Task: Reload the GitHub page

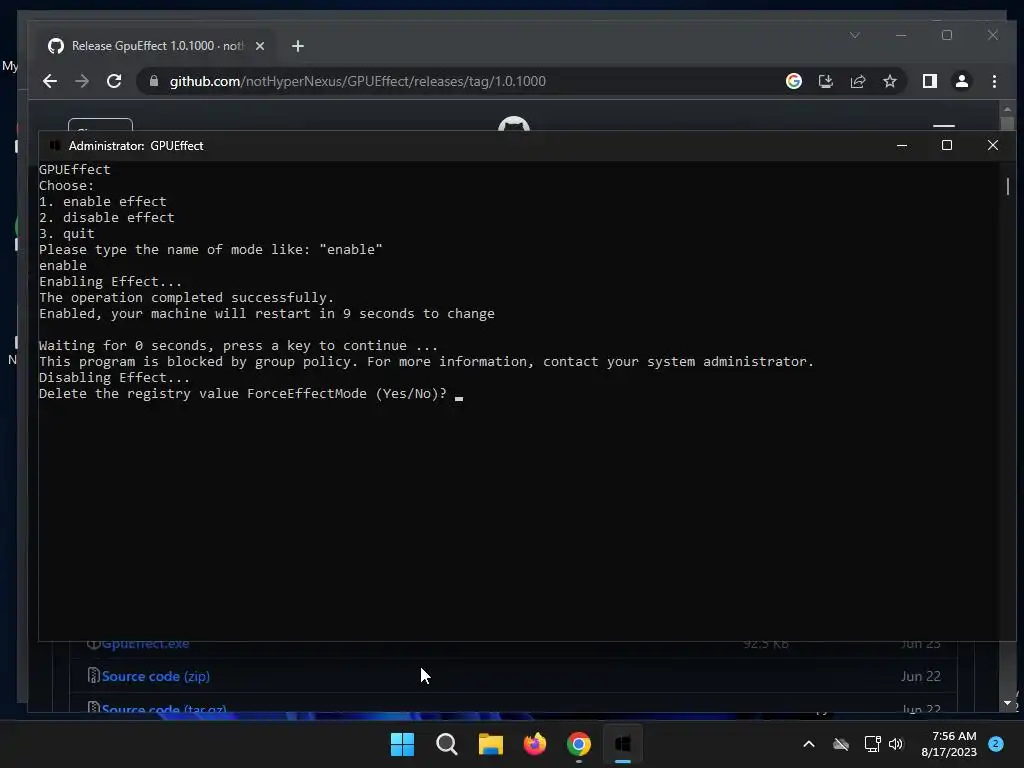Action: (114, 81)
